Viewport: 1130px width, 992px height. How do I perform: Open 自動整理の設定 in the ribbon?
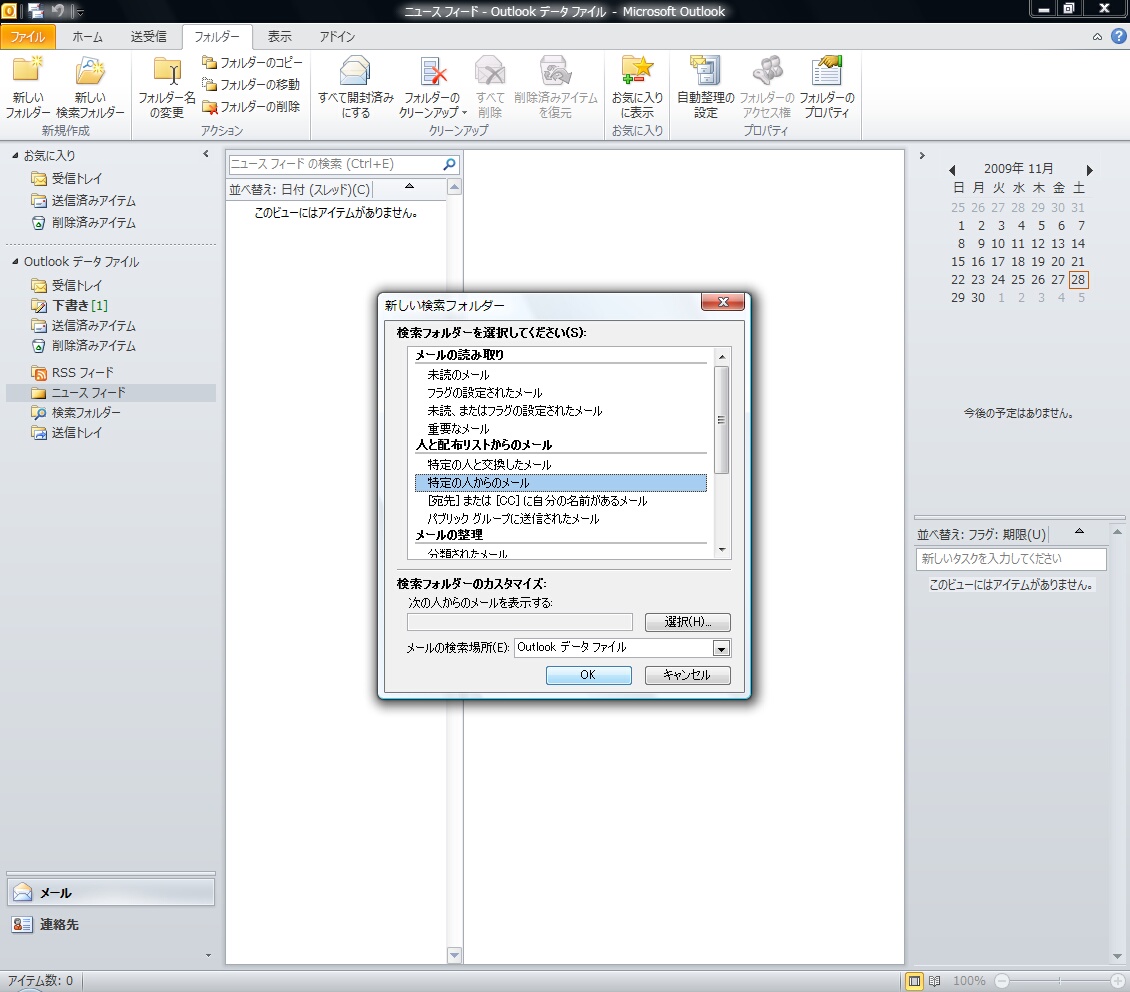coord(706,86)
